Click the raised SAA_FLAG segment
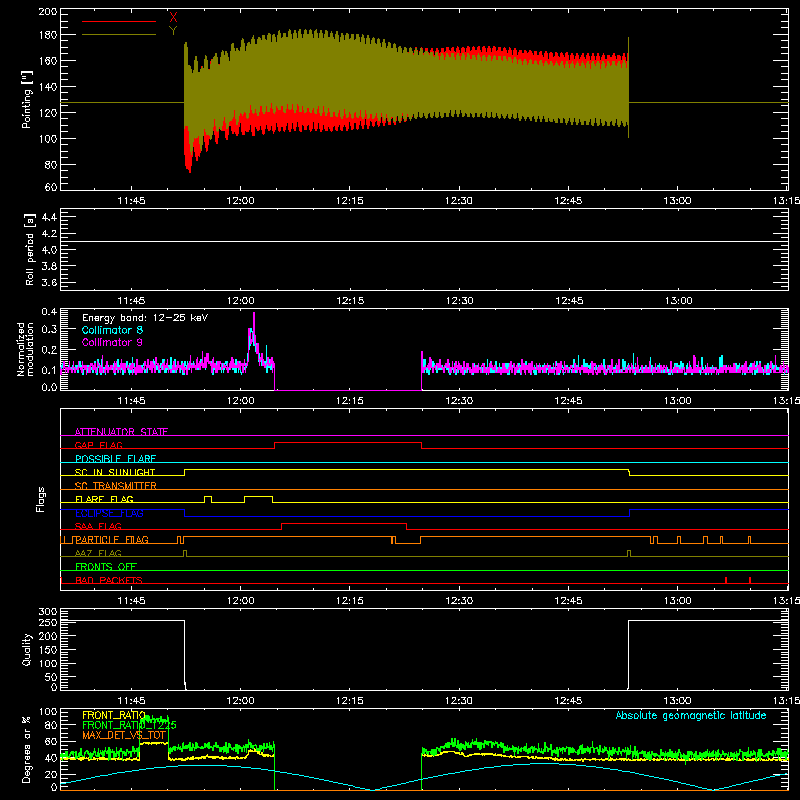Image resolution: width=800 pixels, height=800 pixels. pyautogui.click(x=344, y=524)
